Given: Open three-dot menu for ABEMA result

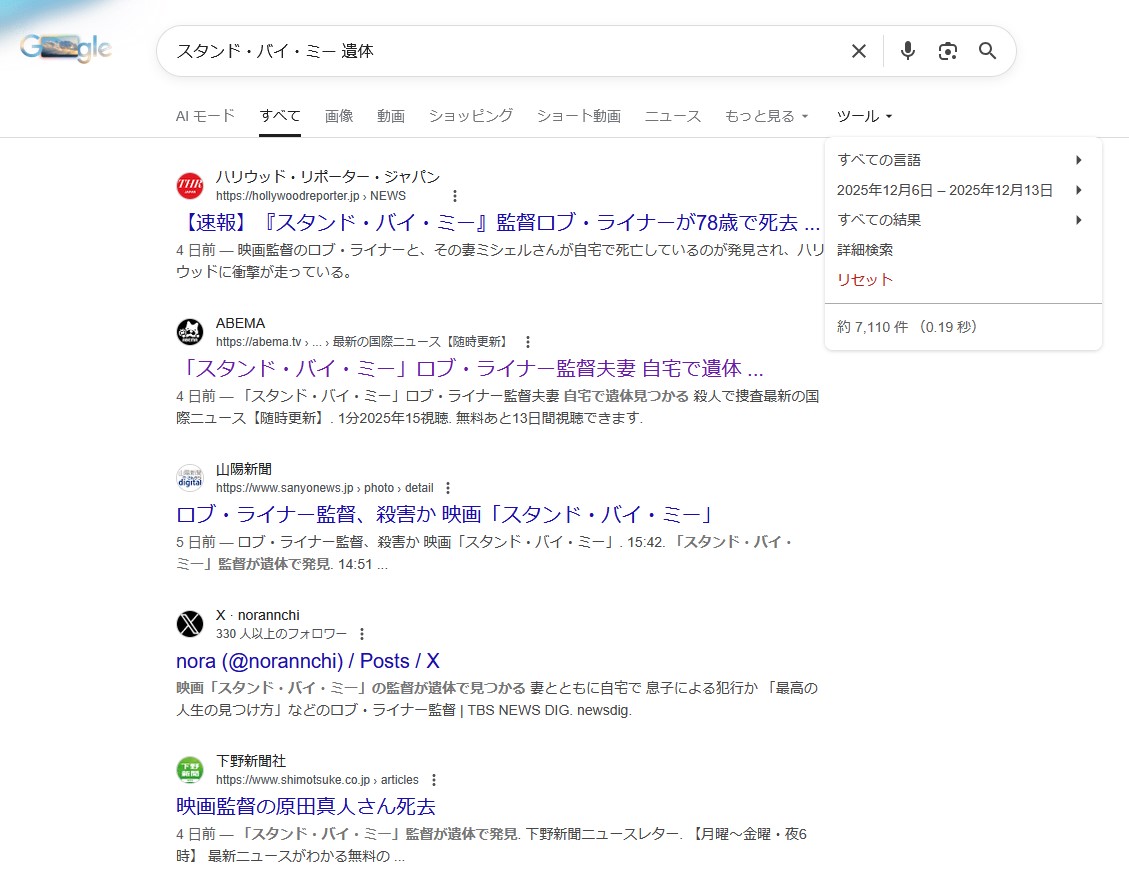Looking at the screenshot, I should click(x=528, y=342).
